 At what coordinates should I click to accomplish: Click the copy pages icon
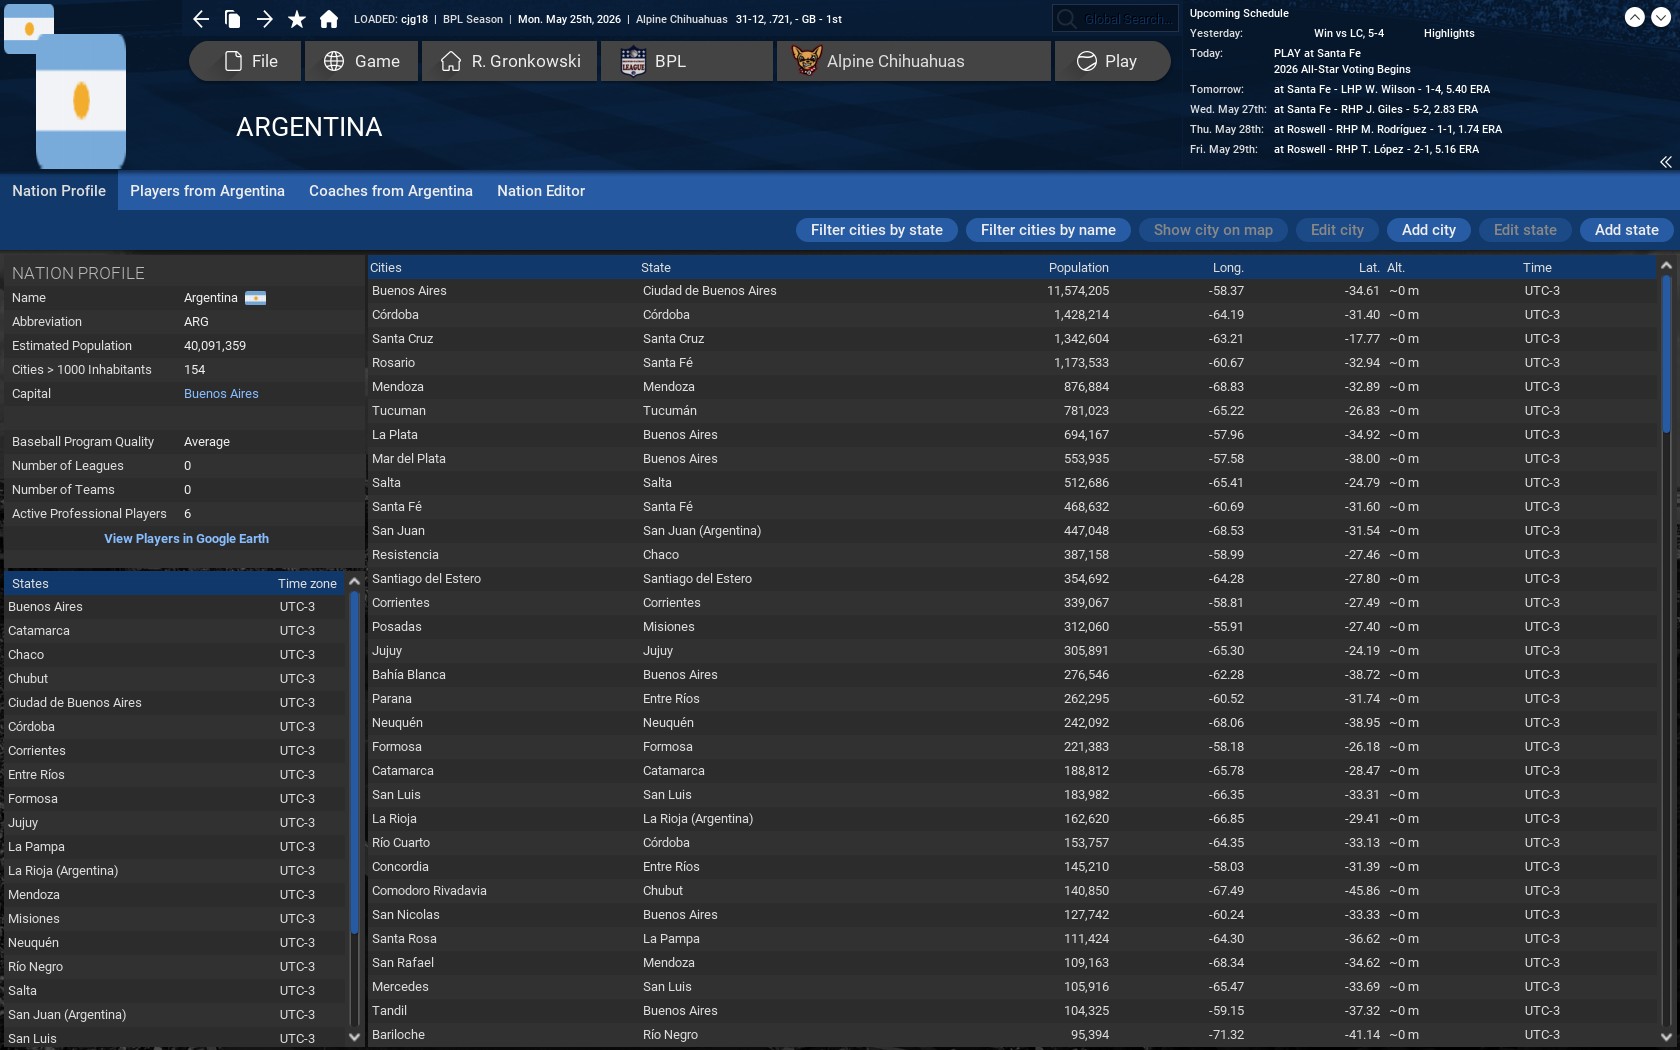[233, 19]
